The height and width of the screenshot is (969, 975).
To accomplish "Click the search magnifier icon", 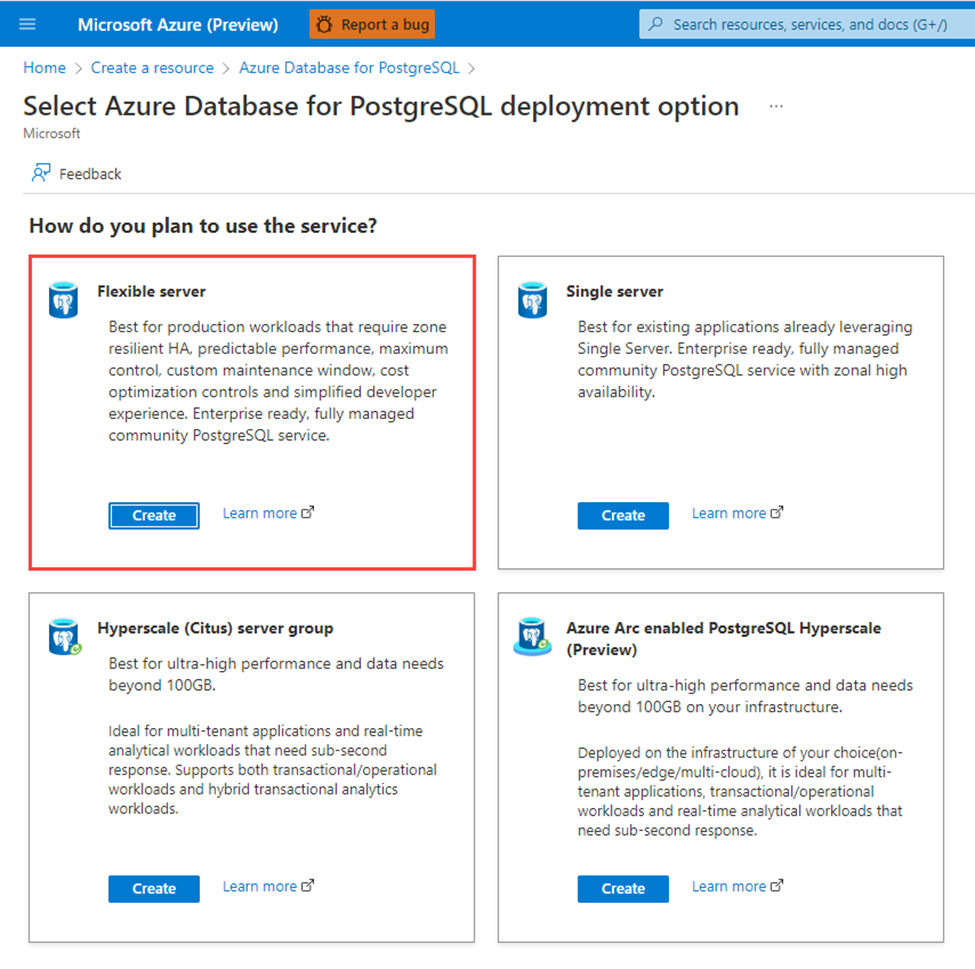I will pos(655,24).
